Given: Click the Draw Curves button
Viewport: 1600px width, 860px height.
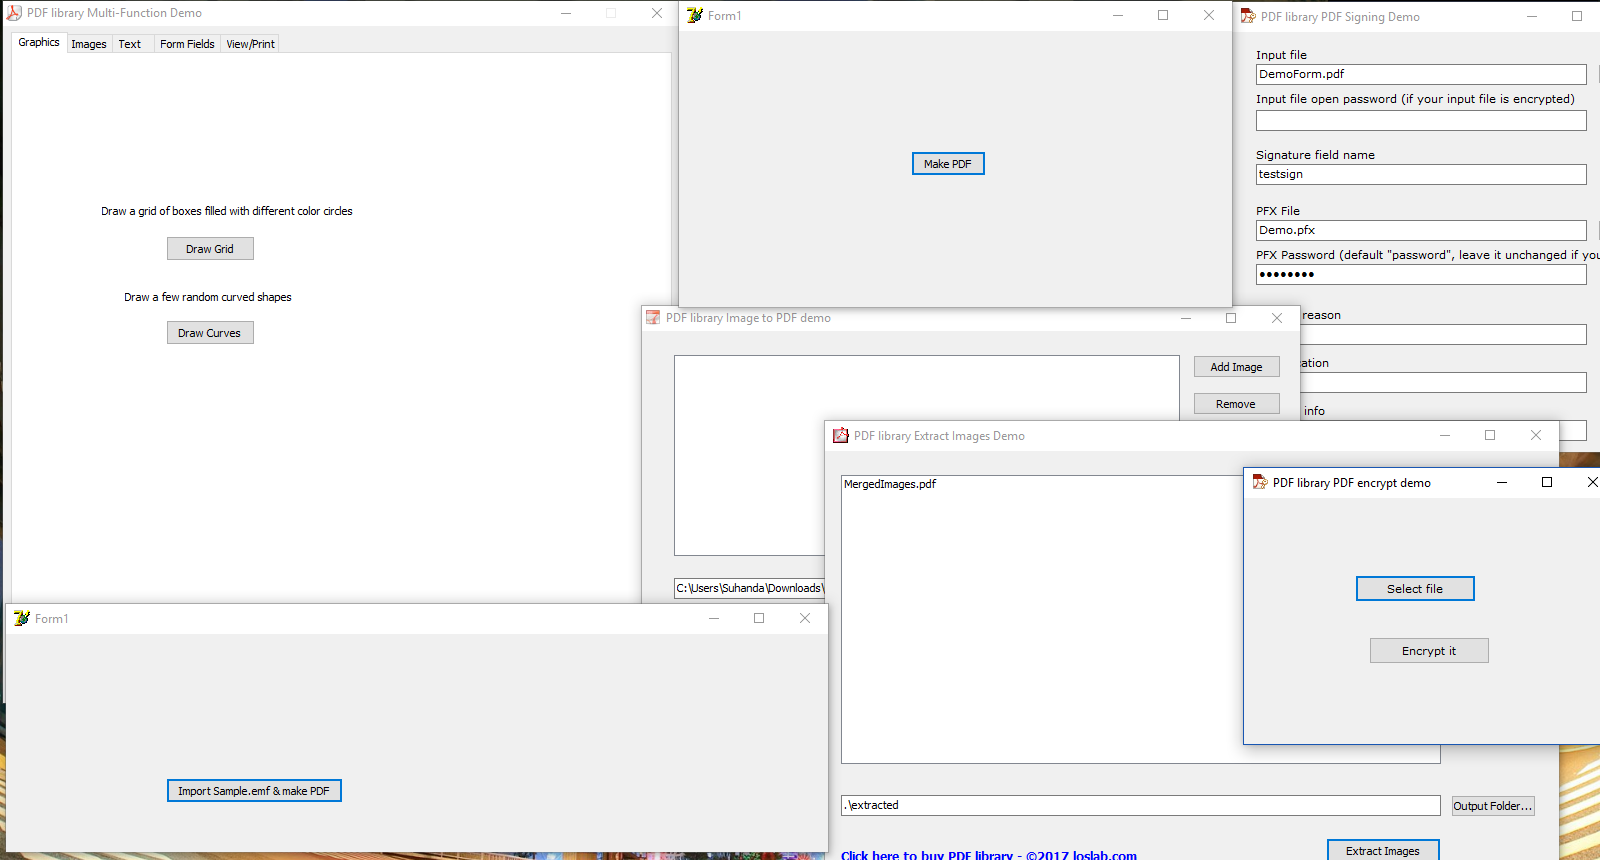Looking at the screenshot, I should 210,333.
